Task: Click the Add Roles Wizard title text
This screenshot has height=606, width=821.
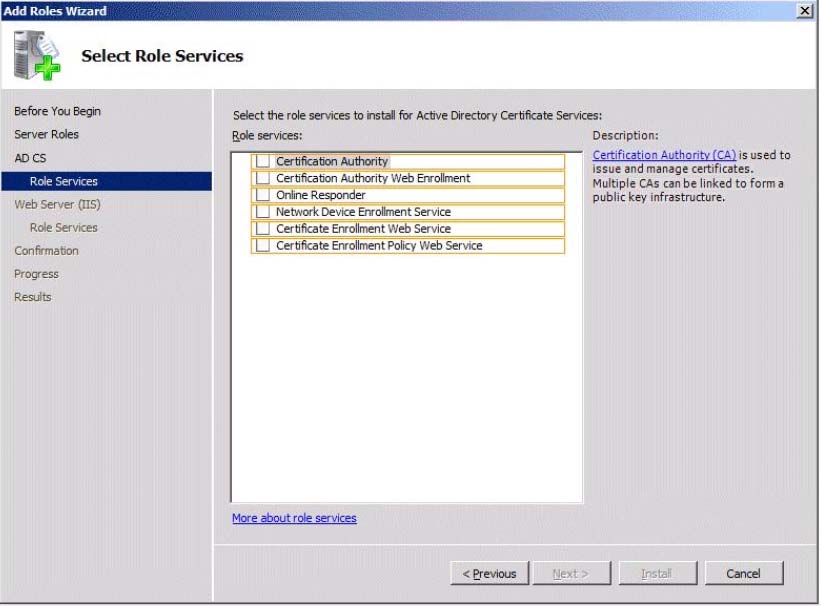Action: [55, 11]
